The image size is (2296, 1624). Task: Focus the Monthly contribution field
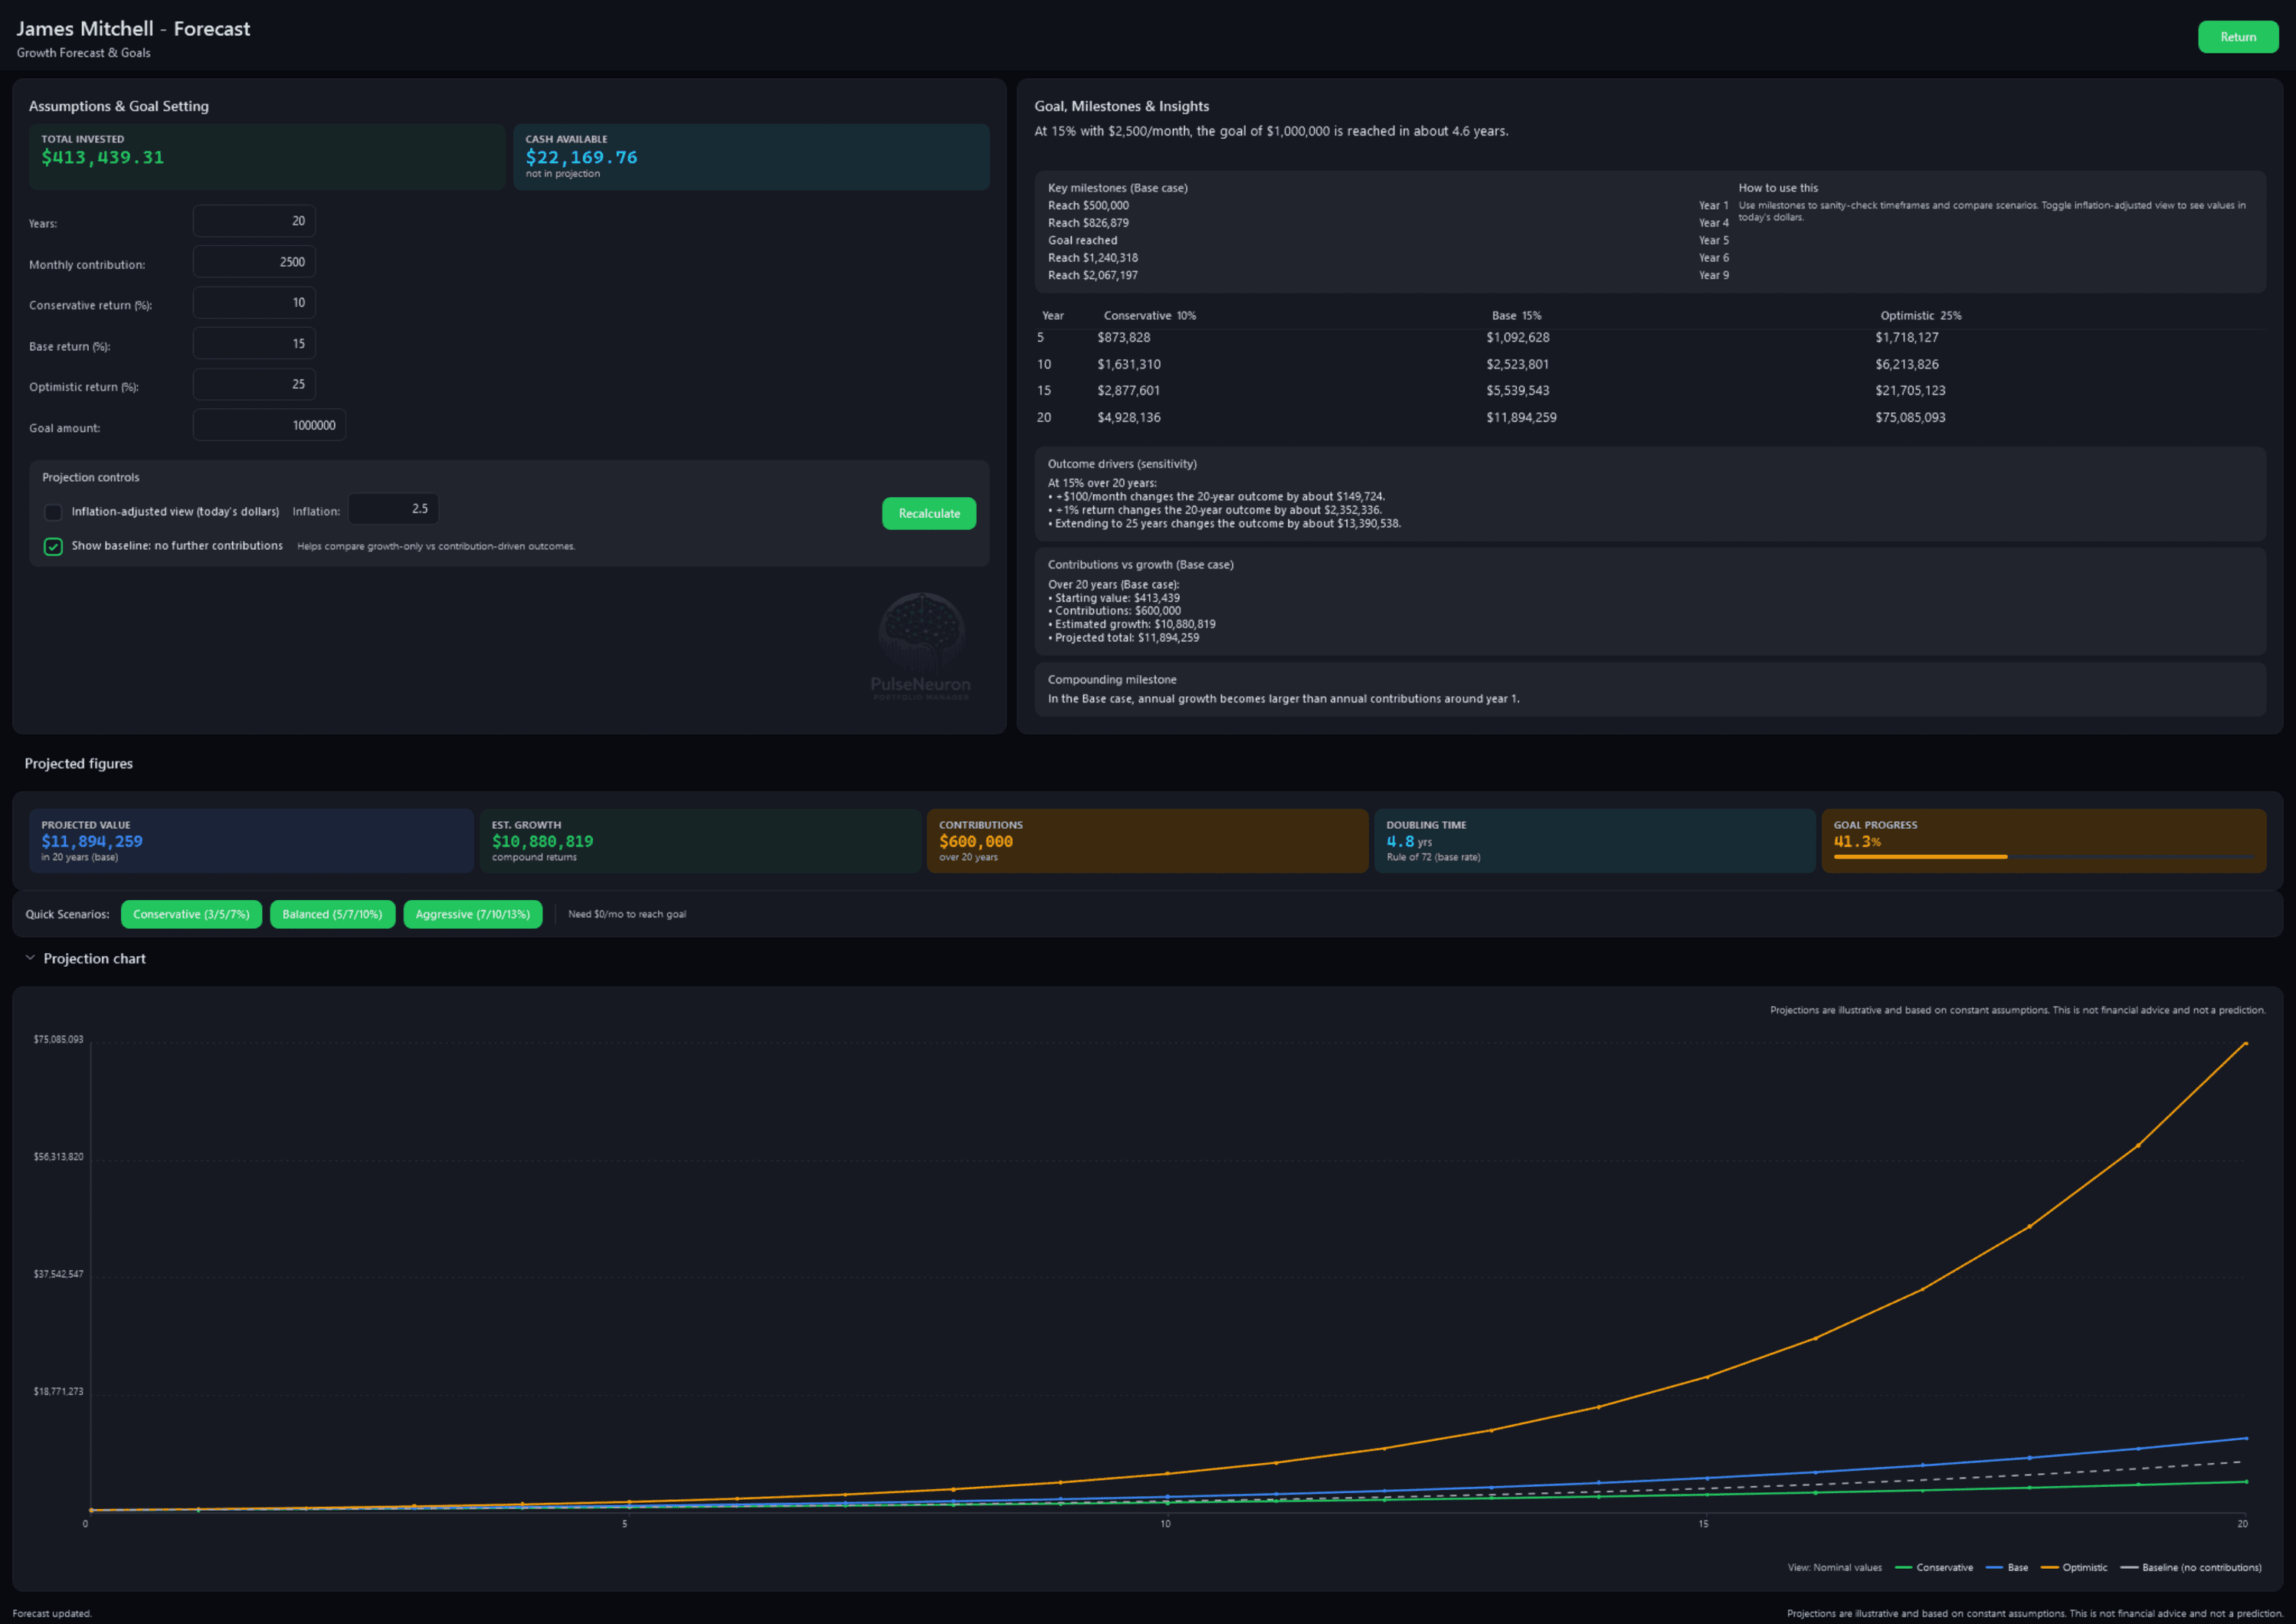point(254,262)
